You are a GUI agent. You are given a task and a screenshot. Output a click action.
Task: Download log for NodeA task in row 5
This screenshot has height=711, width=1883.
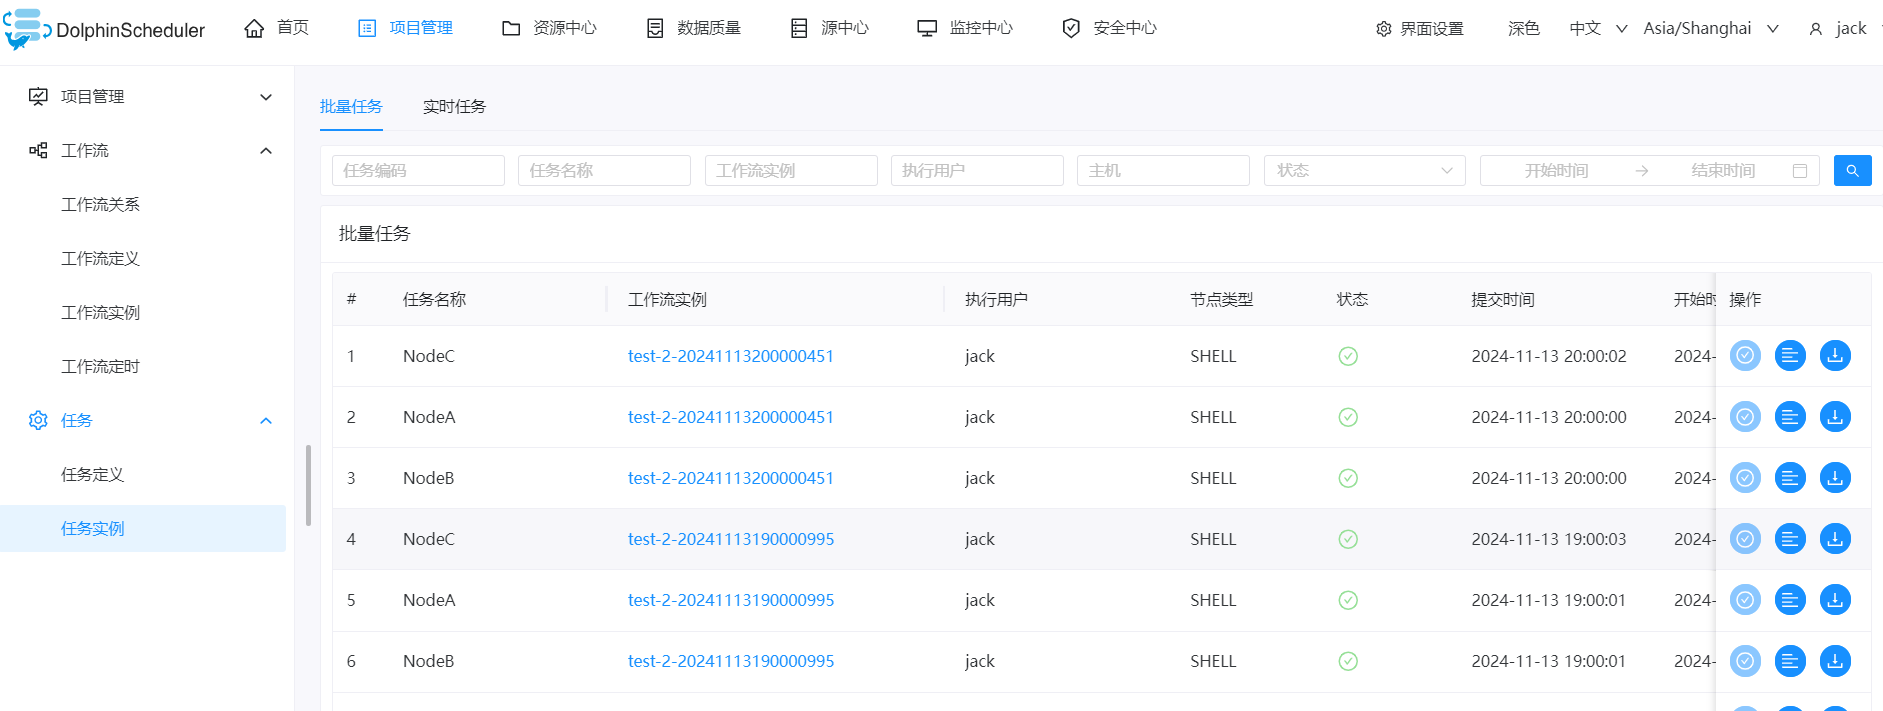click(1835, 600)
